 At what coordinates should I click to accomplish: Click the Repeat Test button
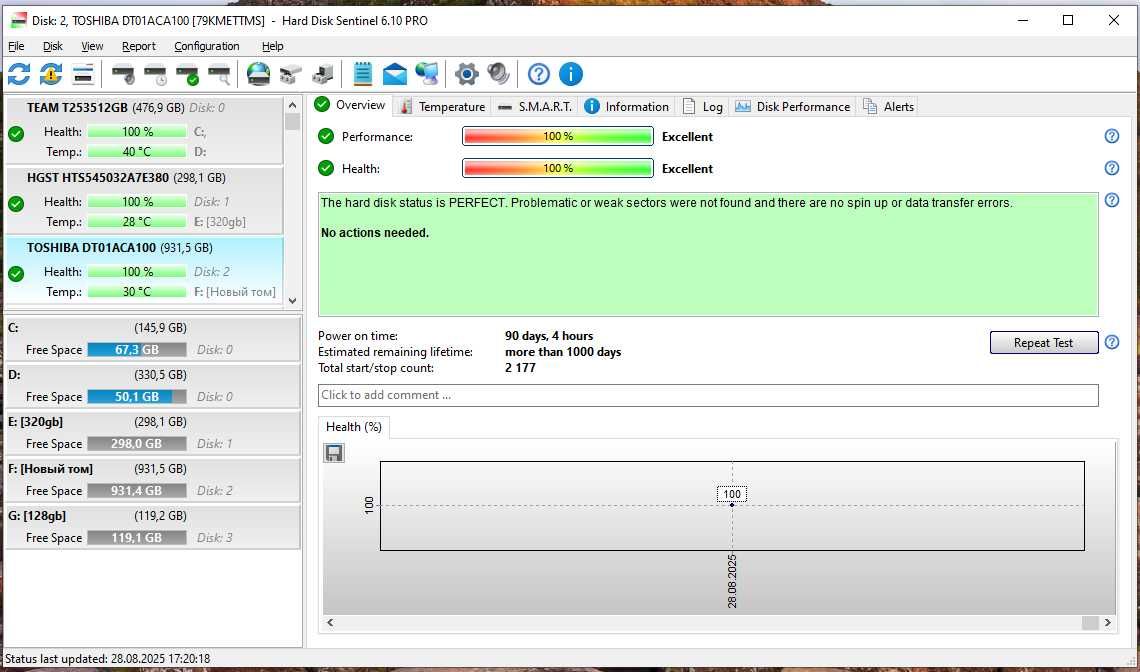1043,343
